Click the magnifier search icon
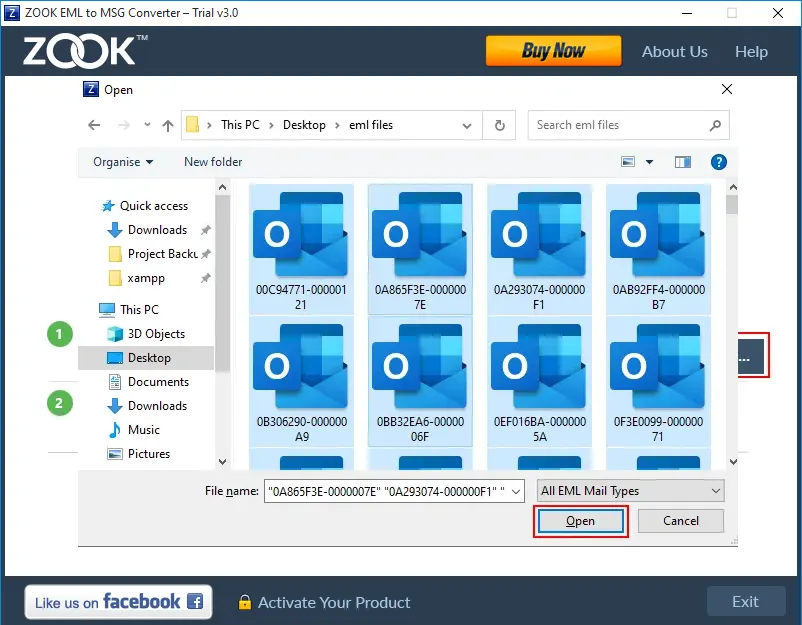 coord(716,125)
